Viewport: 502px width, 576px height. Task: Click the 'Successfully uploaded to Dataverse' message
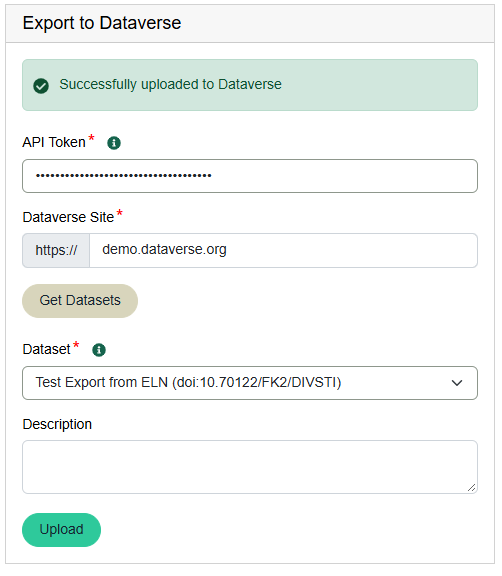point(170,84)
